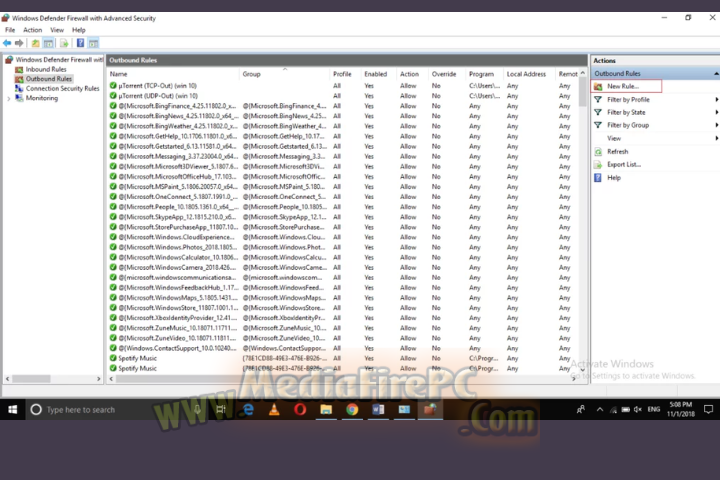Launch Microsoft Edge from the taskbar
Image resolution: width=720 pixels, height=480 pixels.
pos(248,409)
